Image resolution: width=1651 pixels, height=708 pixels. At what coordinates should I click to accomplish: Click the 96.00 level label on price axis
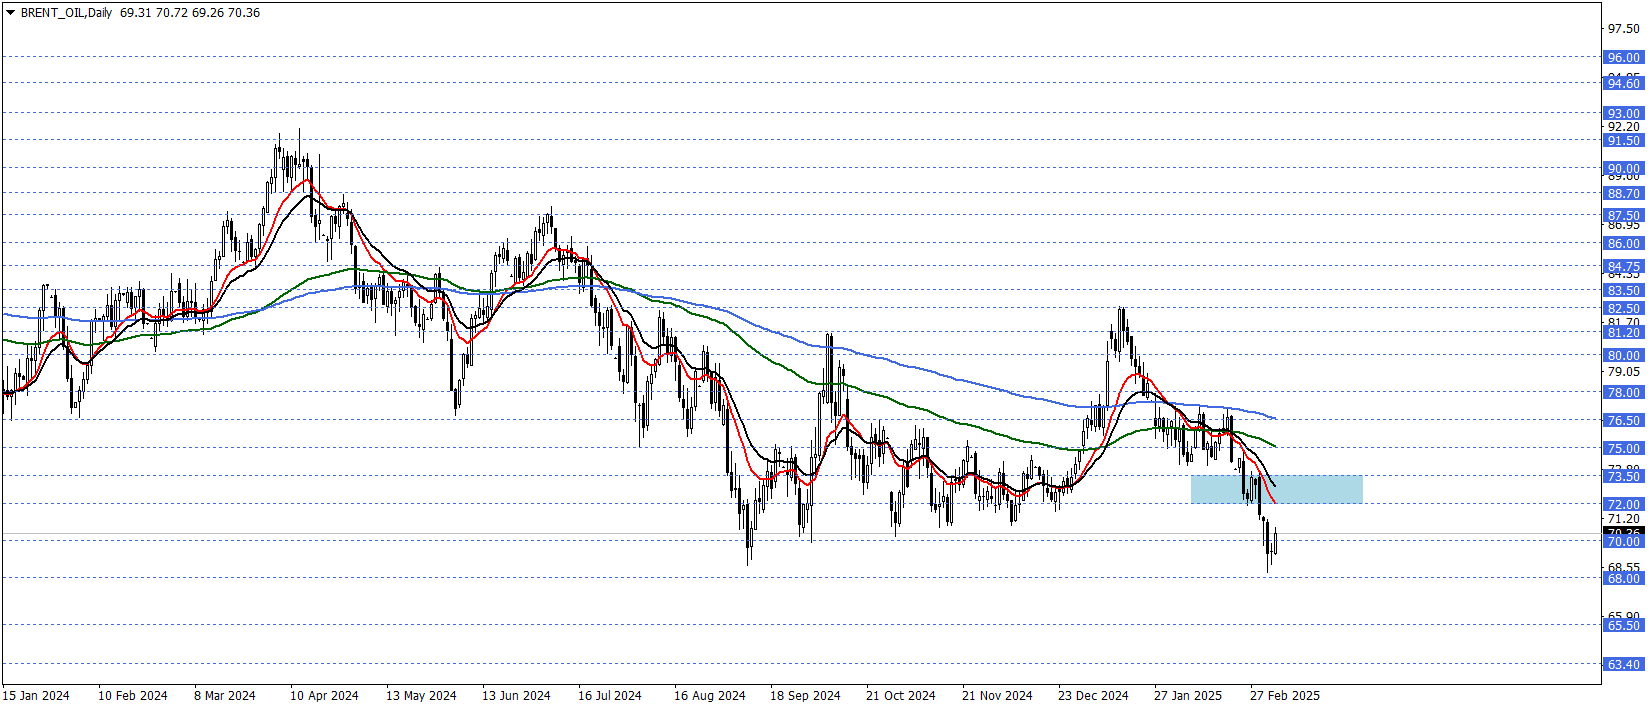point(1623,58)
